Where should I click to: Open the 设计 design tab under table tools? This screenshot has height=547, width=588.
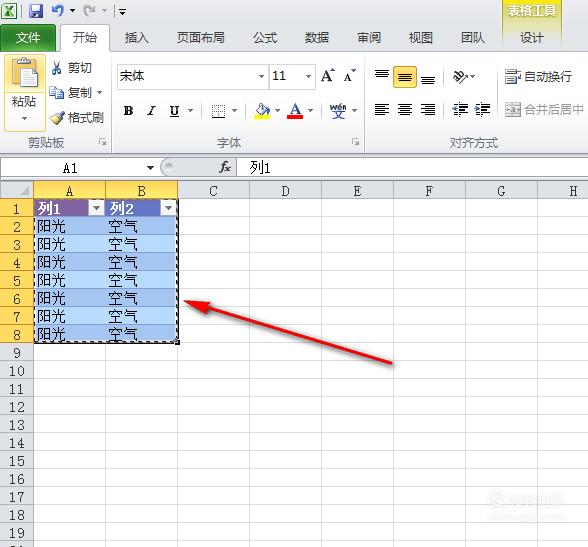click(531, 38)
